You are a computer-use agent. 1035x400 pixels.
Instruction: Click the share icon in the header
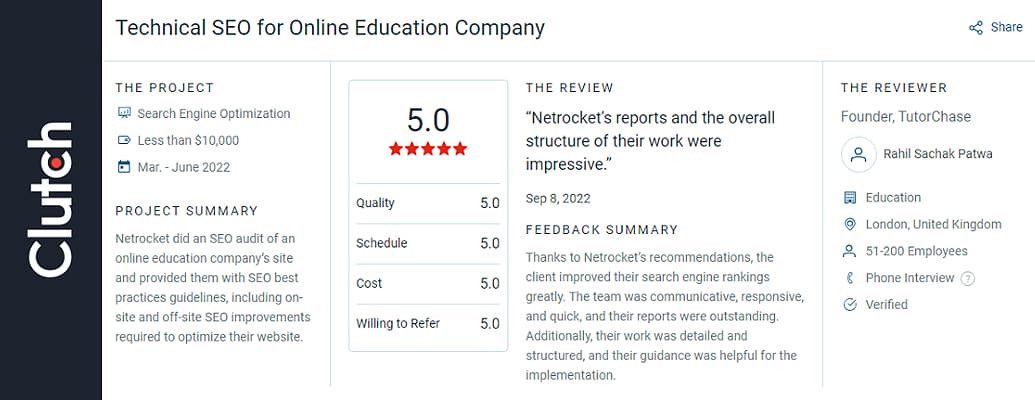[x=976, y=28]
